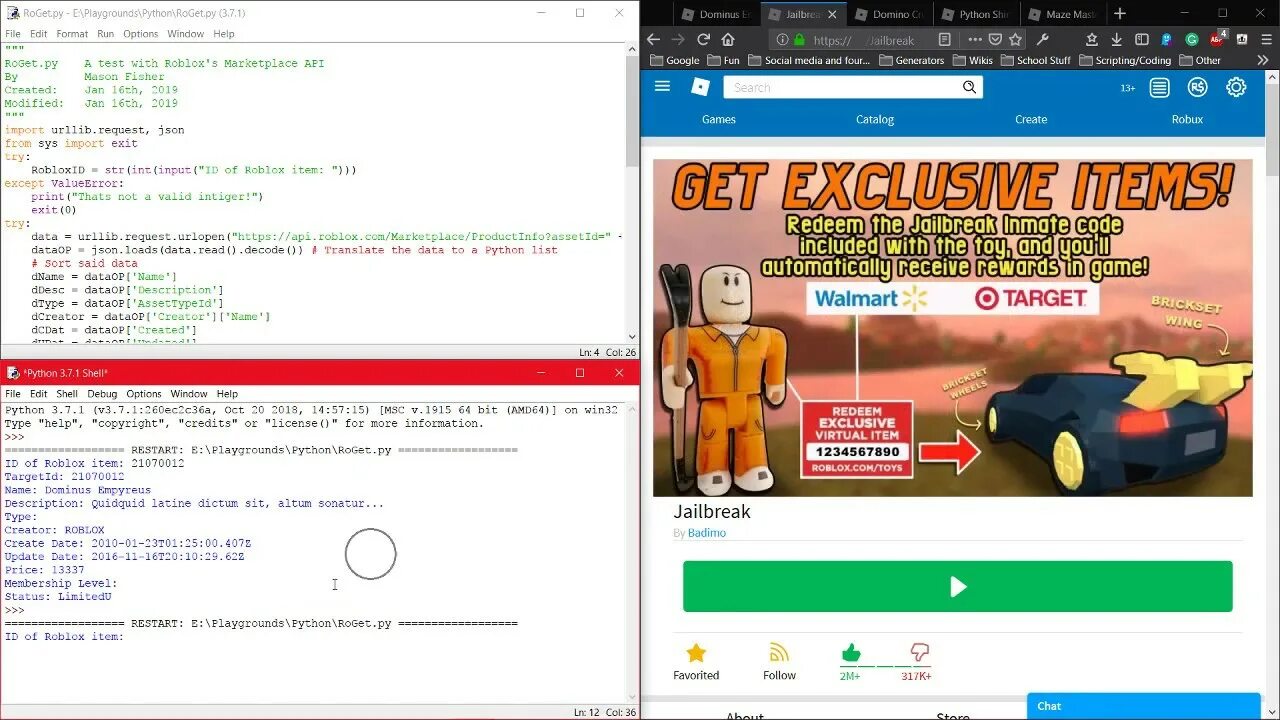Focus the Roblox search field
This screenshot has height=720, width=1280.
click(841, 87)
